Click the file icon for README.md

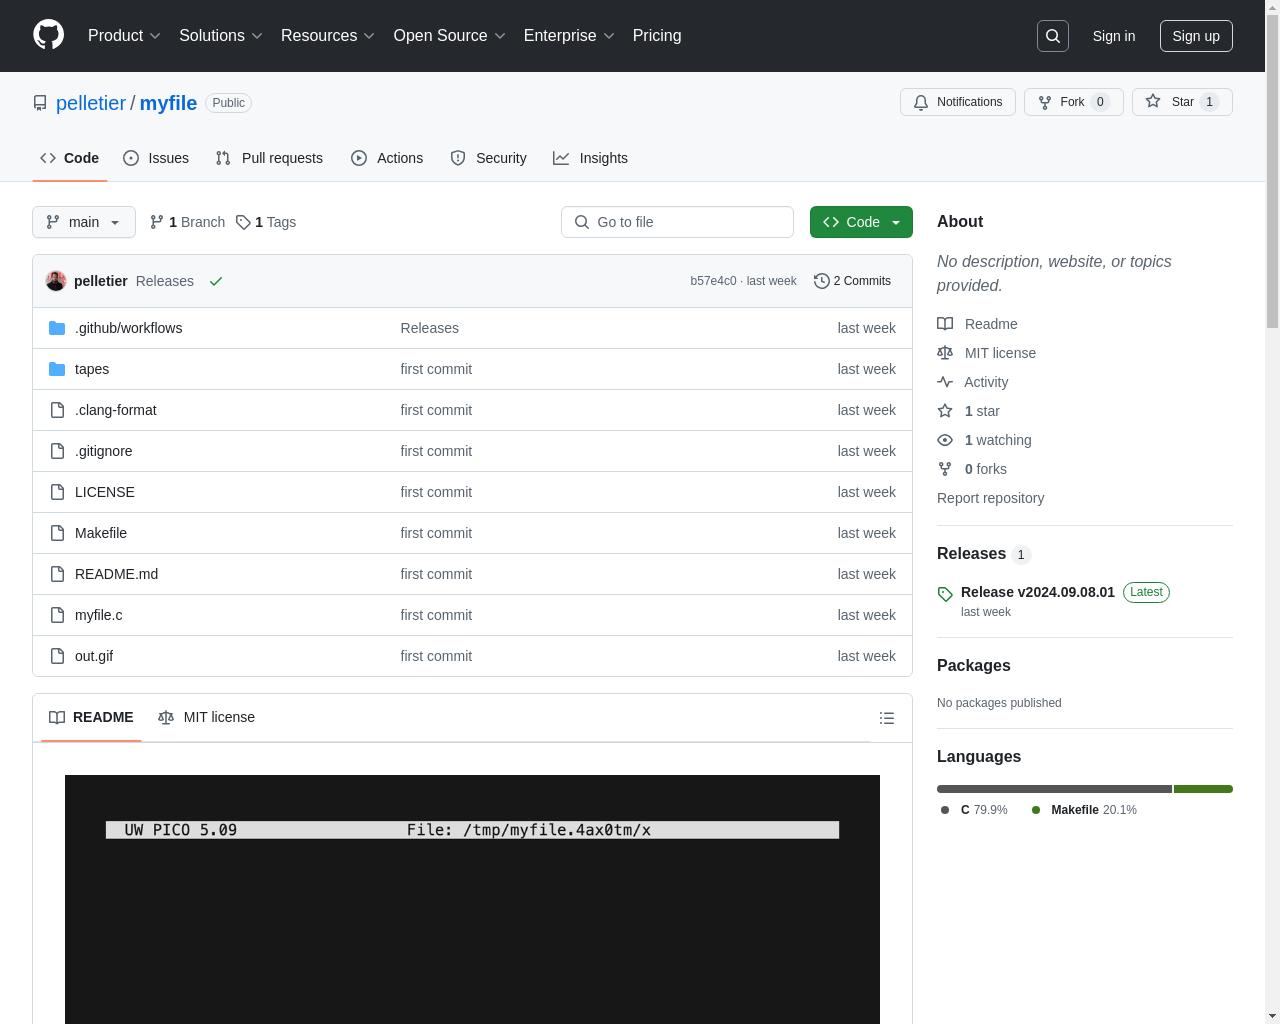coord(57,574)
